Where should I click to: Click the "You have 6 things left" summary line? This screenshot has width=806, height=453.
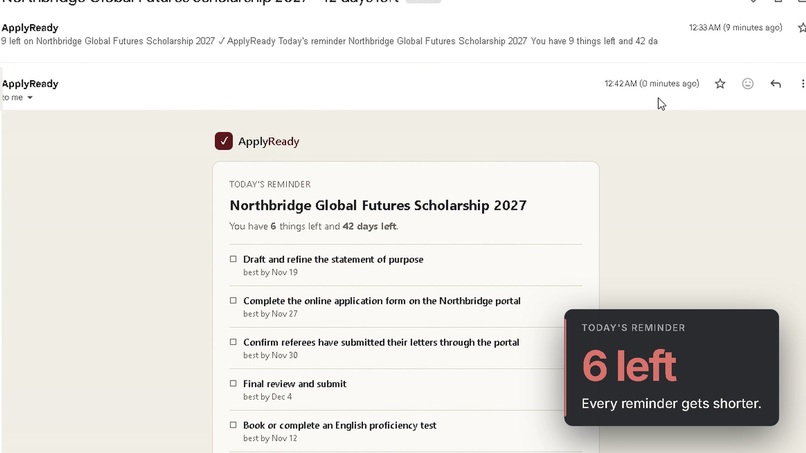pos(314,226)
